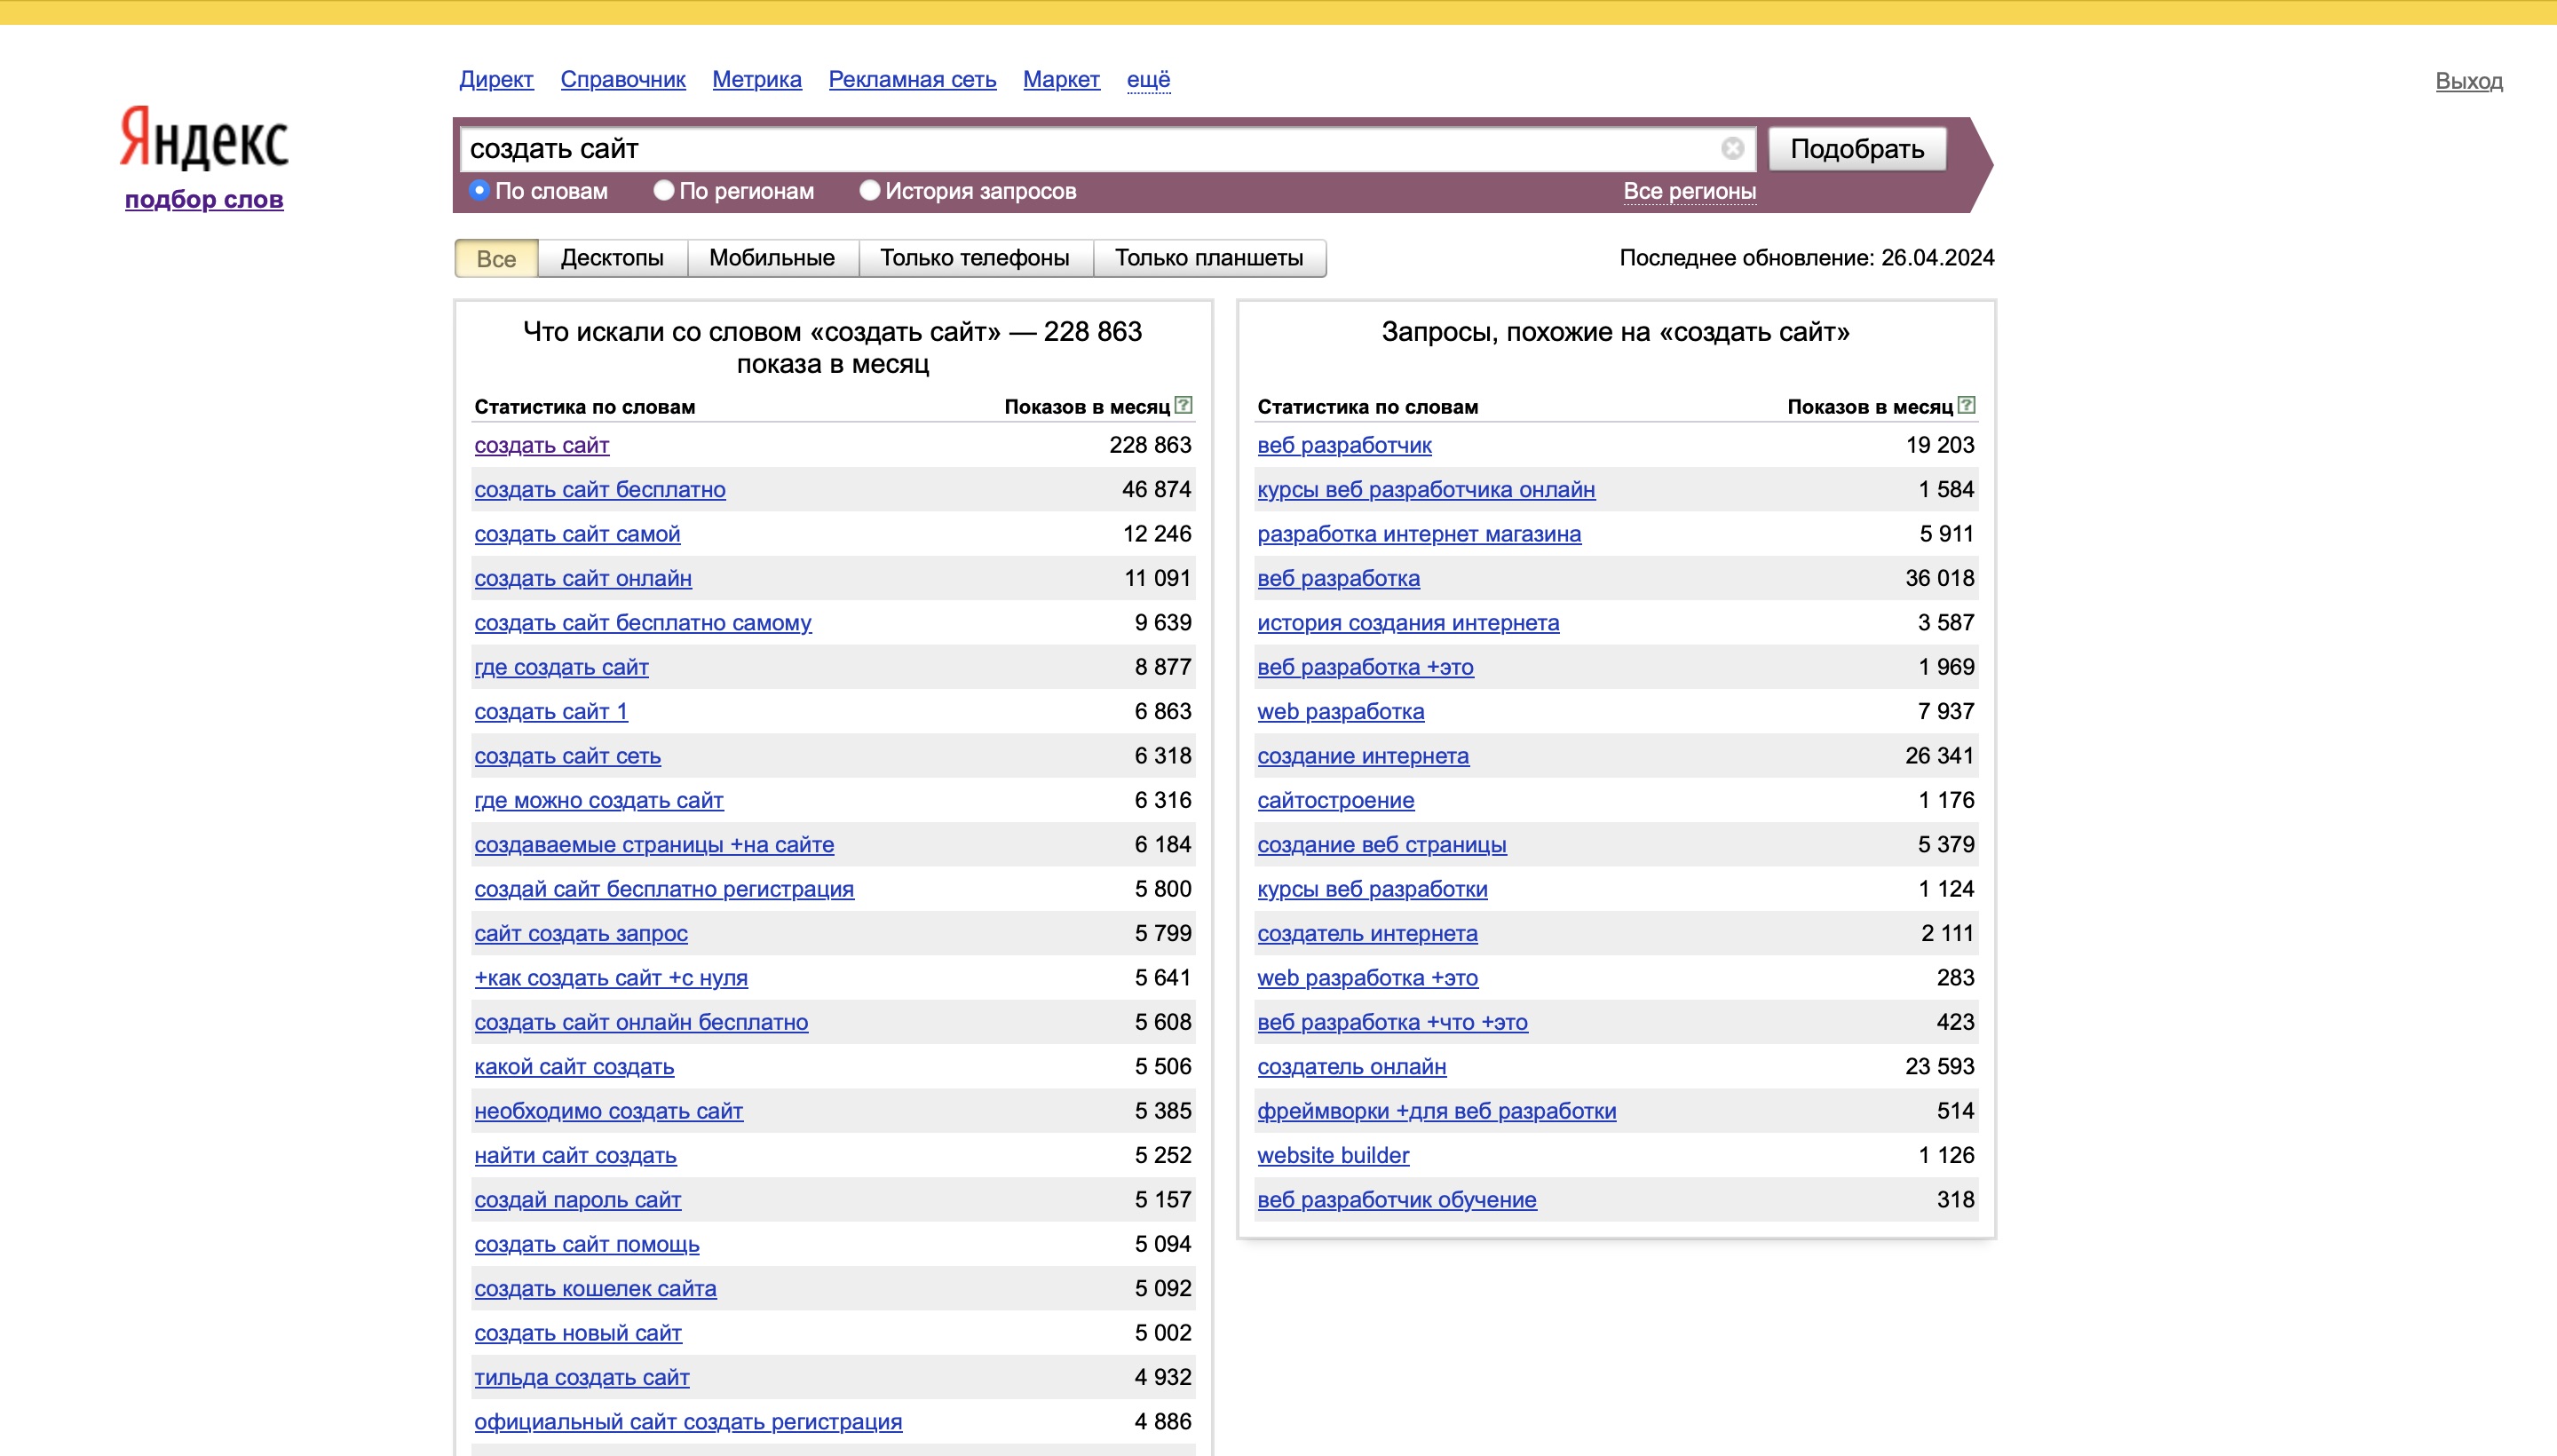Open 'история создания интернета' link
Viewport: 2557px width, 1456px height.
[x=1408, y=623]
